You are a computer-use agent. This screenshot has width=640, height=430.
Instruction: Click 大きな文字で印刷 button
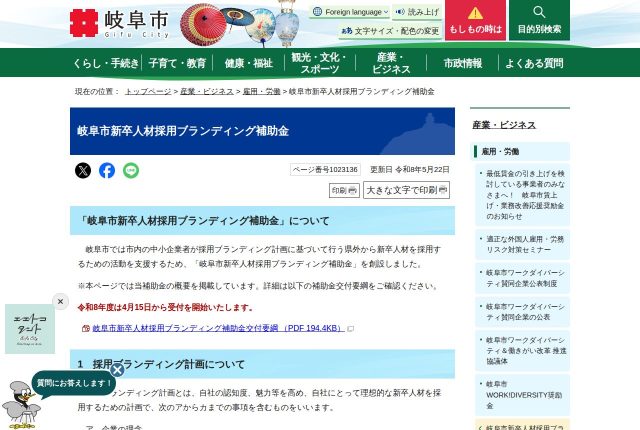[407, 190]
